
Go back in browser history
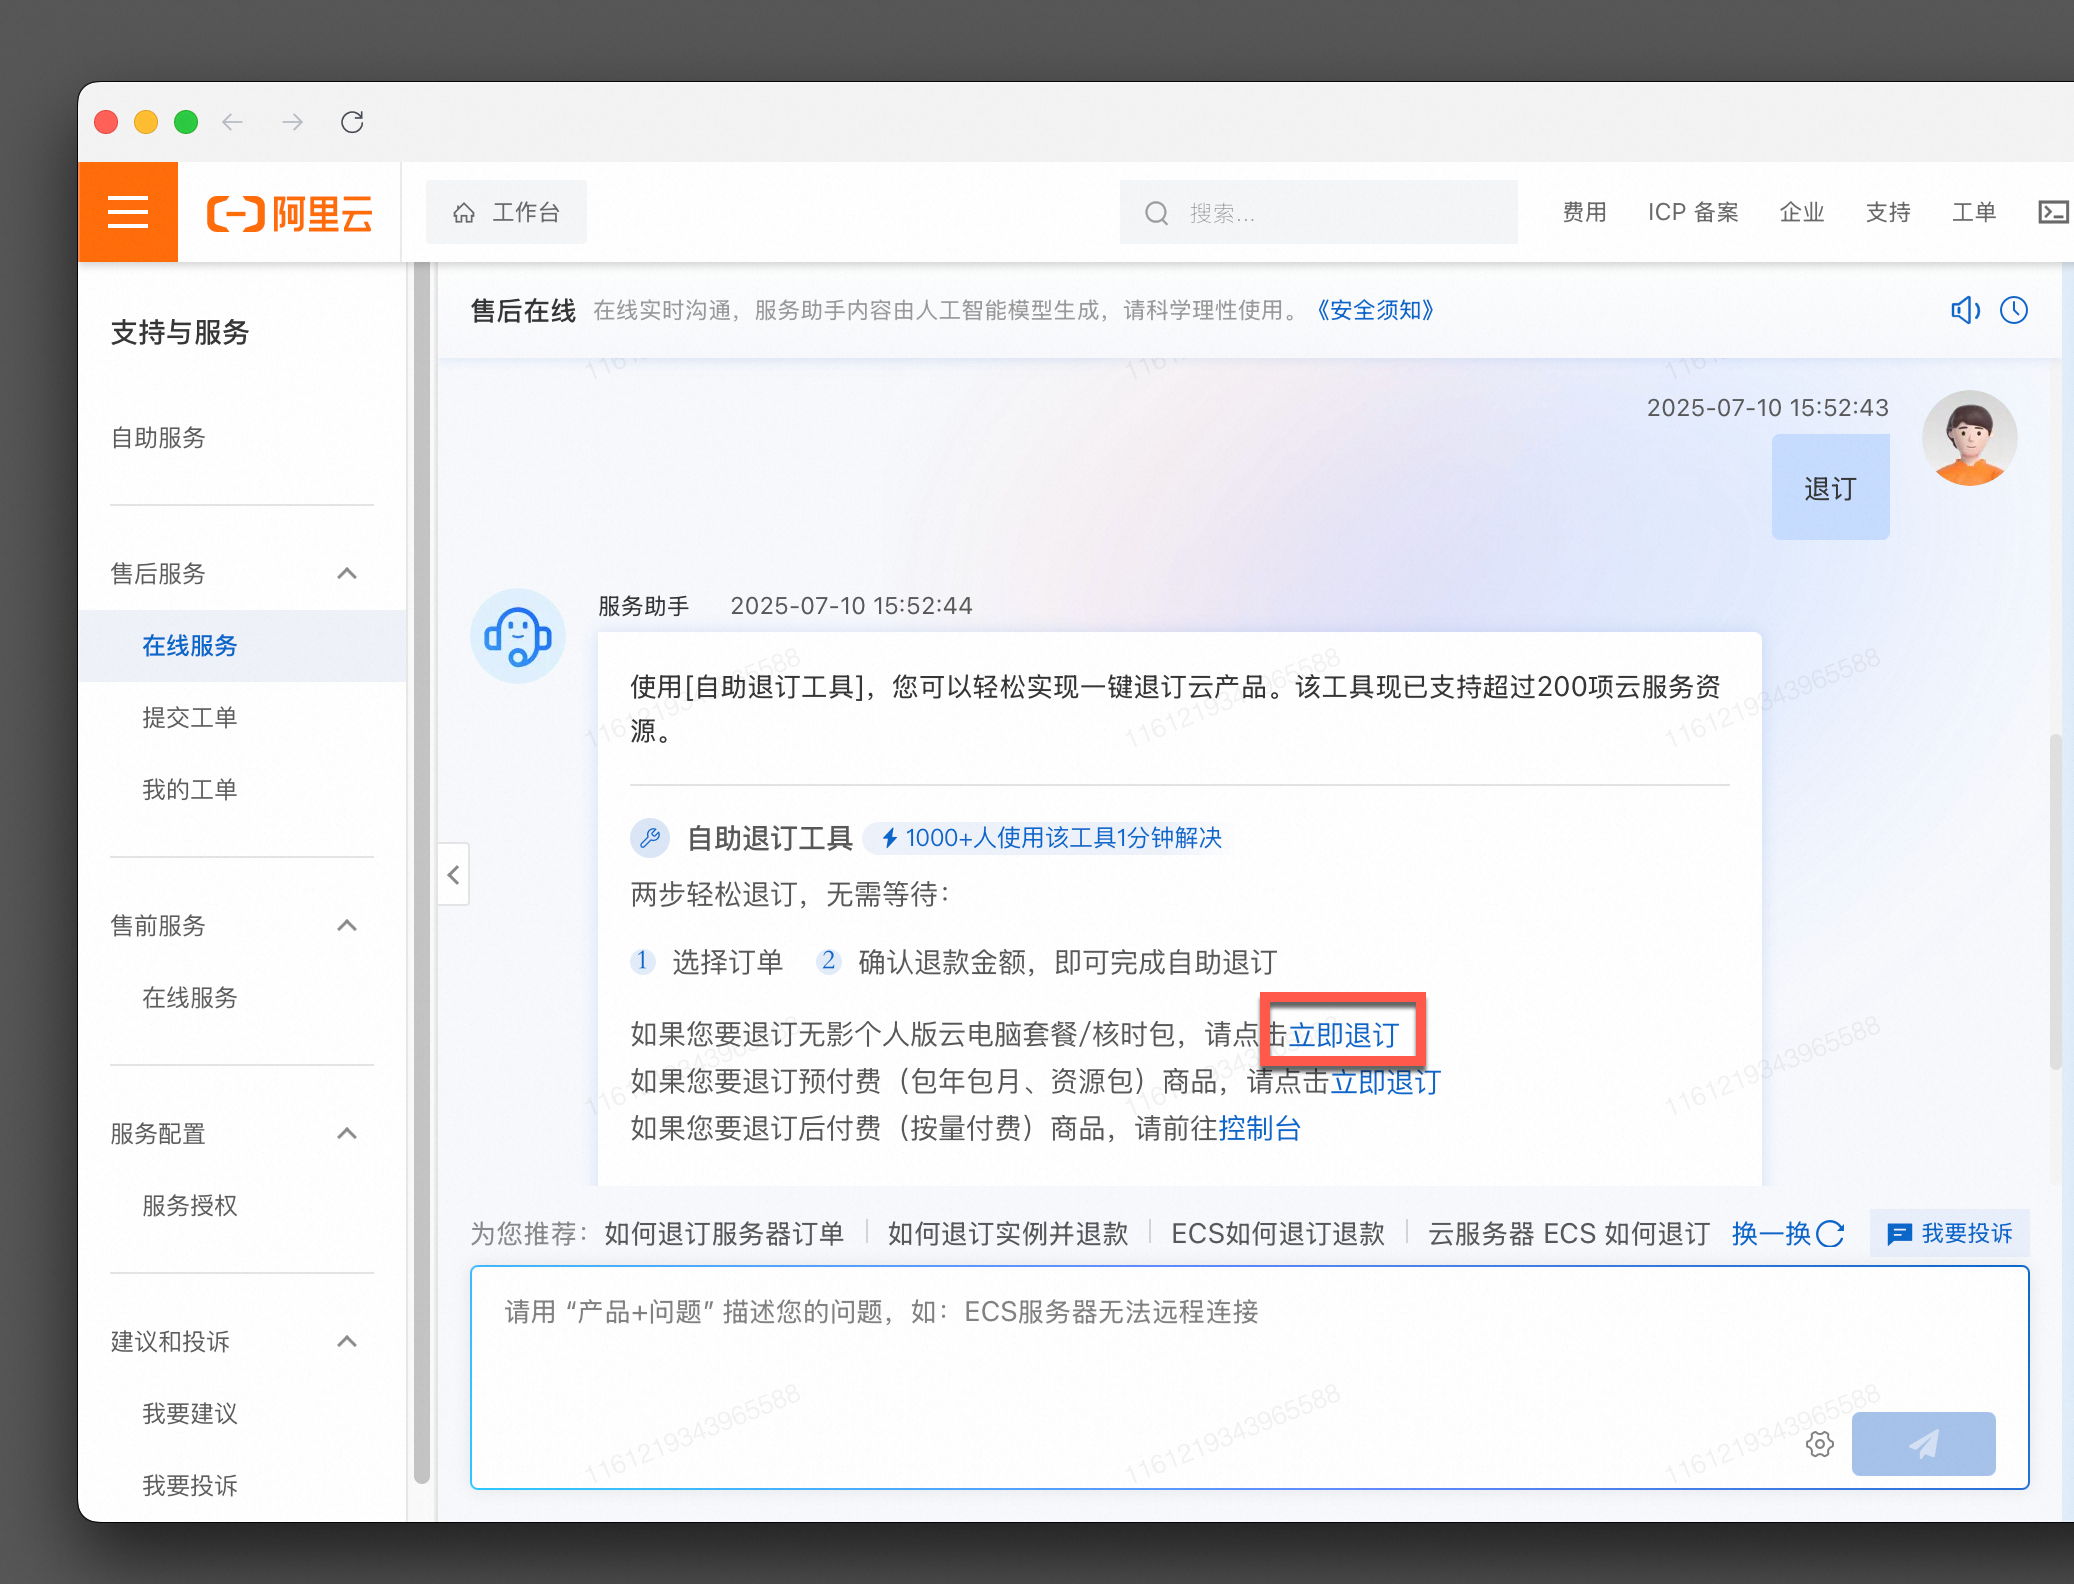[232, 122]
